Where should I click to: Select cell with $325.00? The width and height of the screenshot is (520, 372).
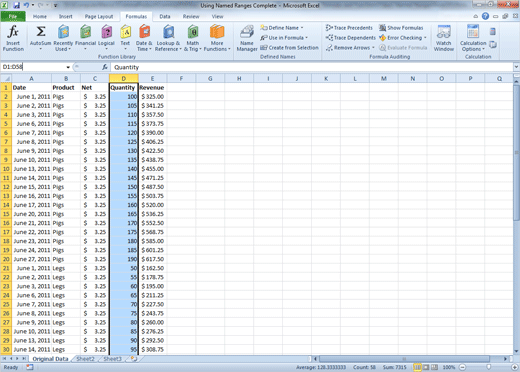tap(152, 96)
